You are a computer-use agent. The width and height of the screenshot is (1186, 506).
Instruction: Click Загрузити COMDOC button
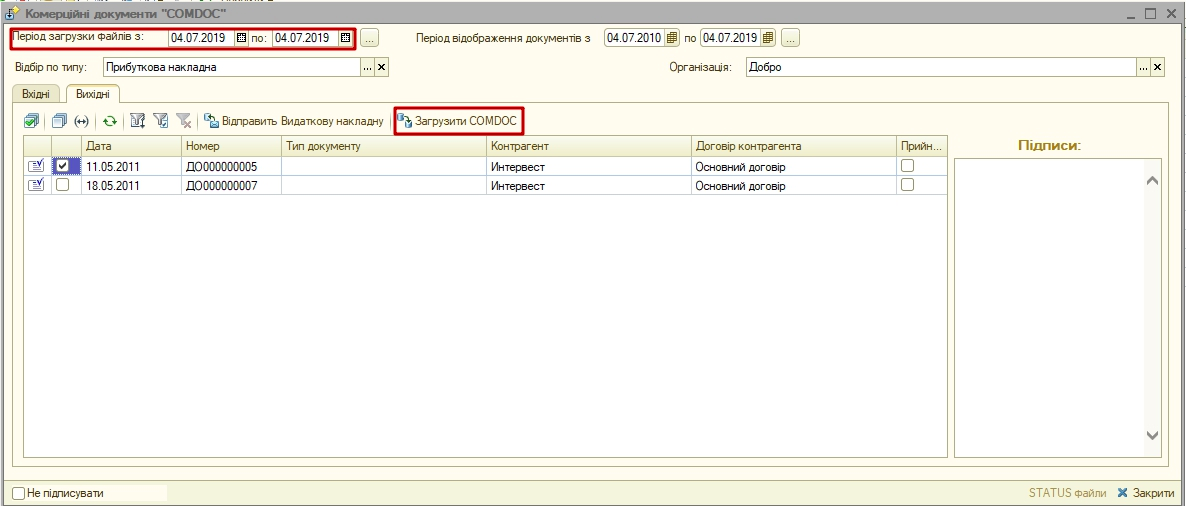pos(458,121)
